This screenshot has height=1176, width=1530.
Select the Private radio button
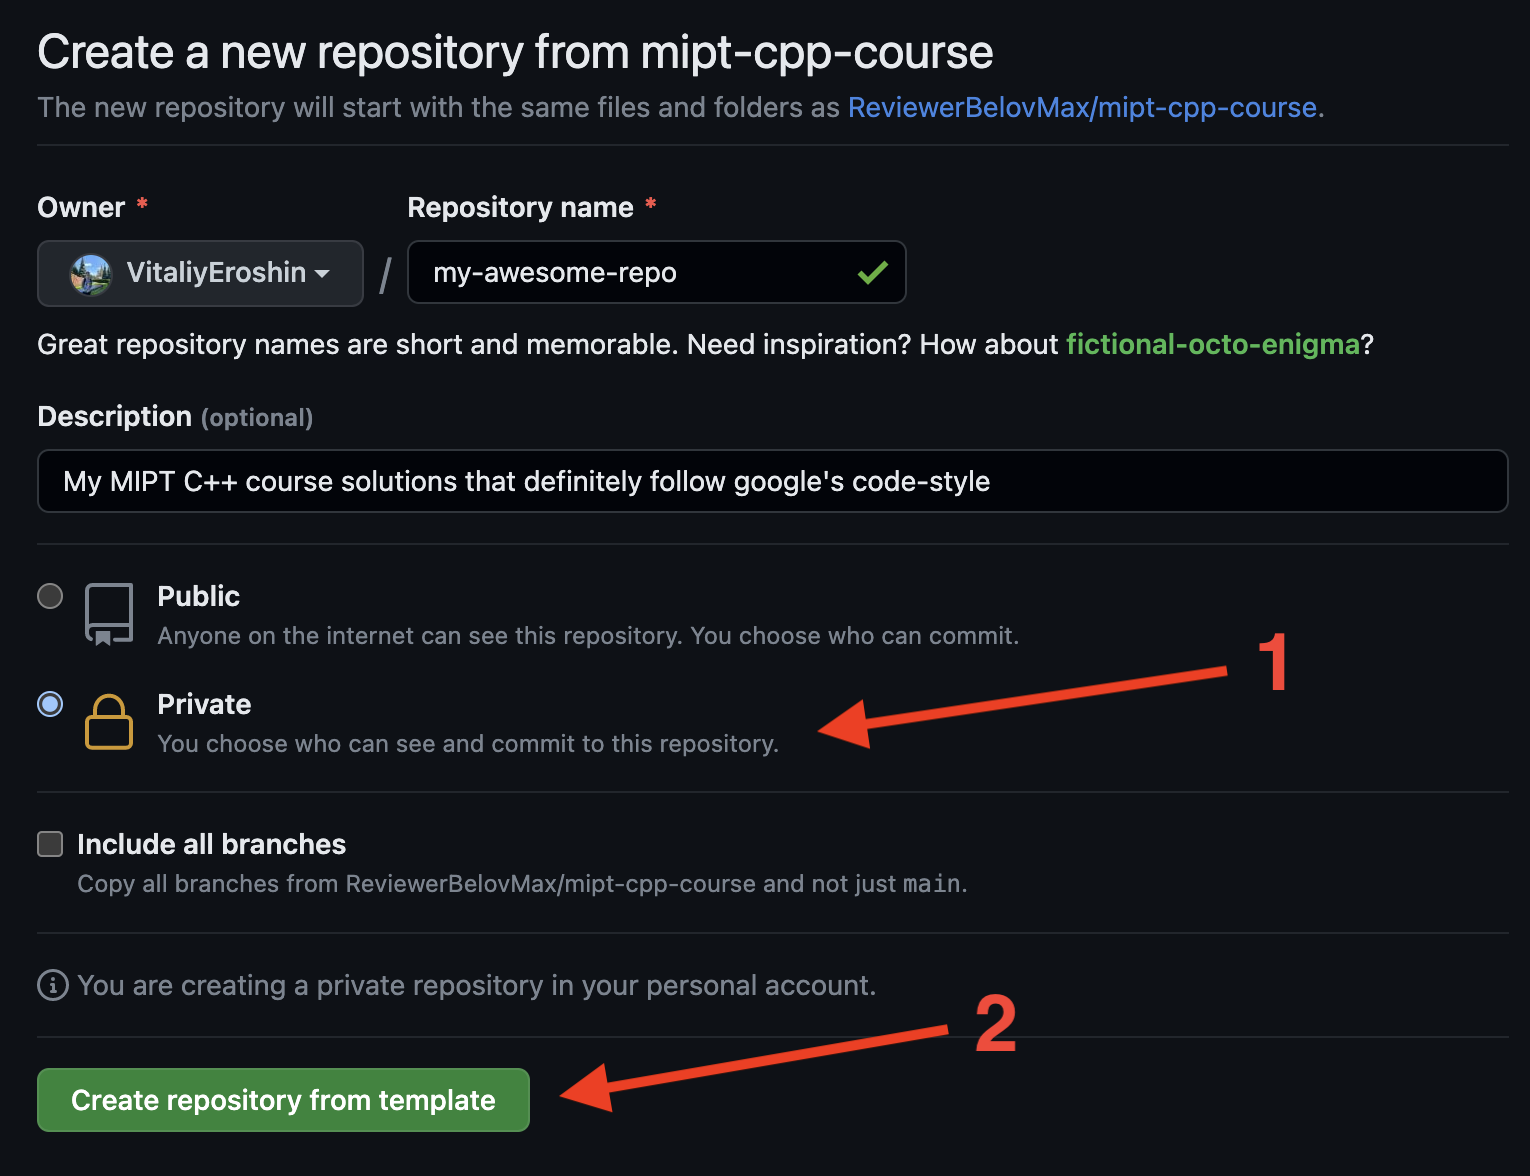point(50,704)
